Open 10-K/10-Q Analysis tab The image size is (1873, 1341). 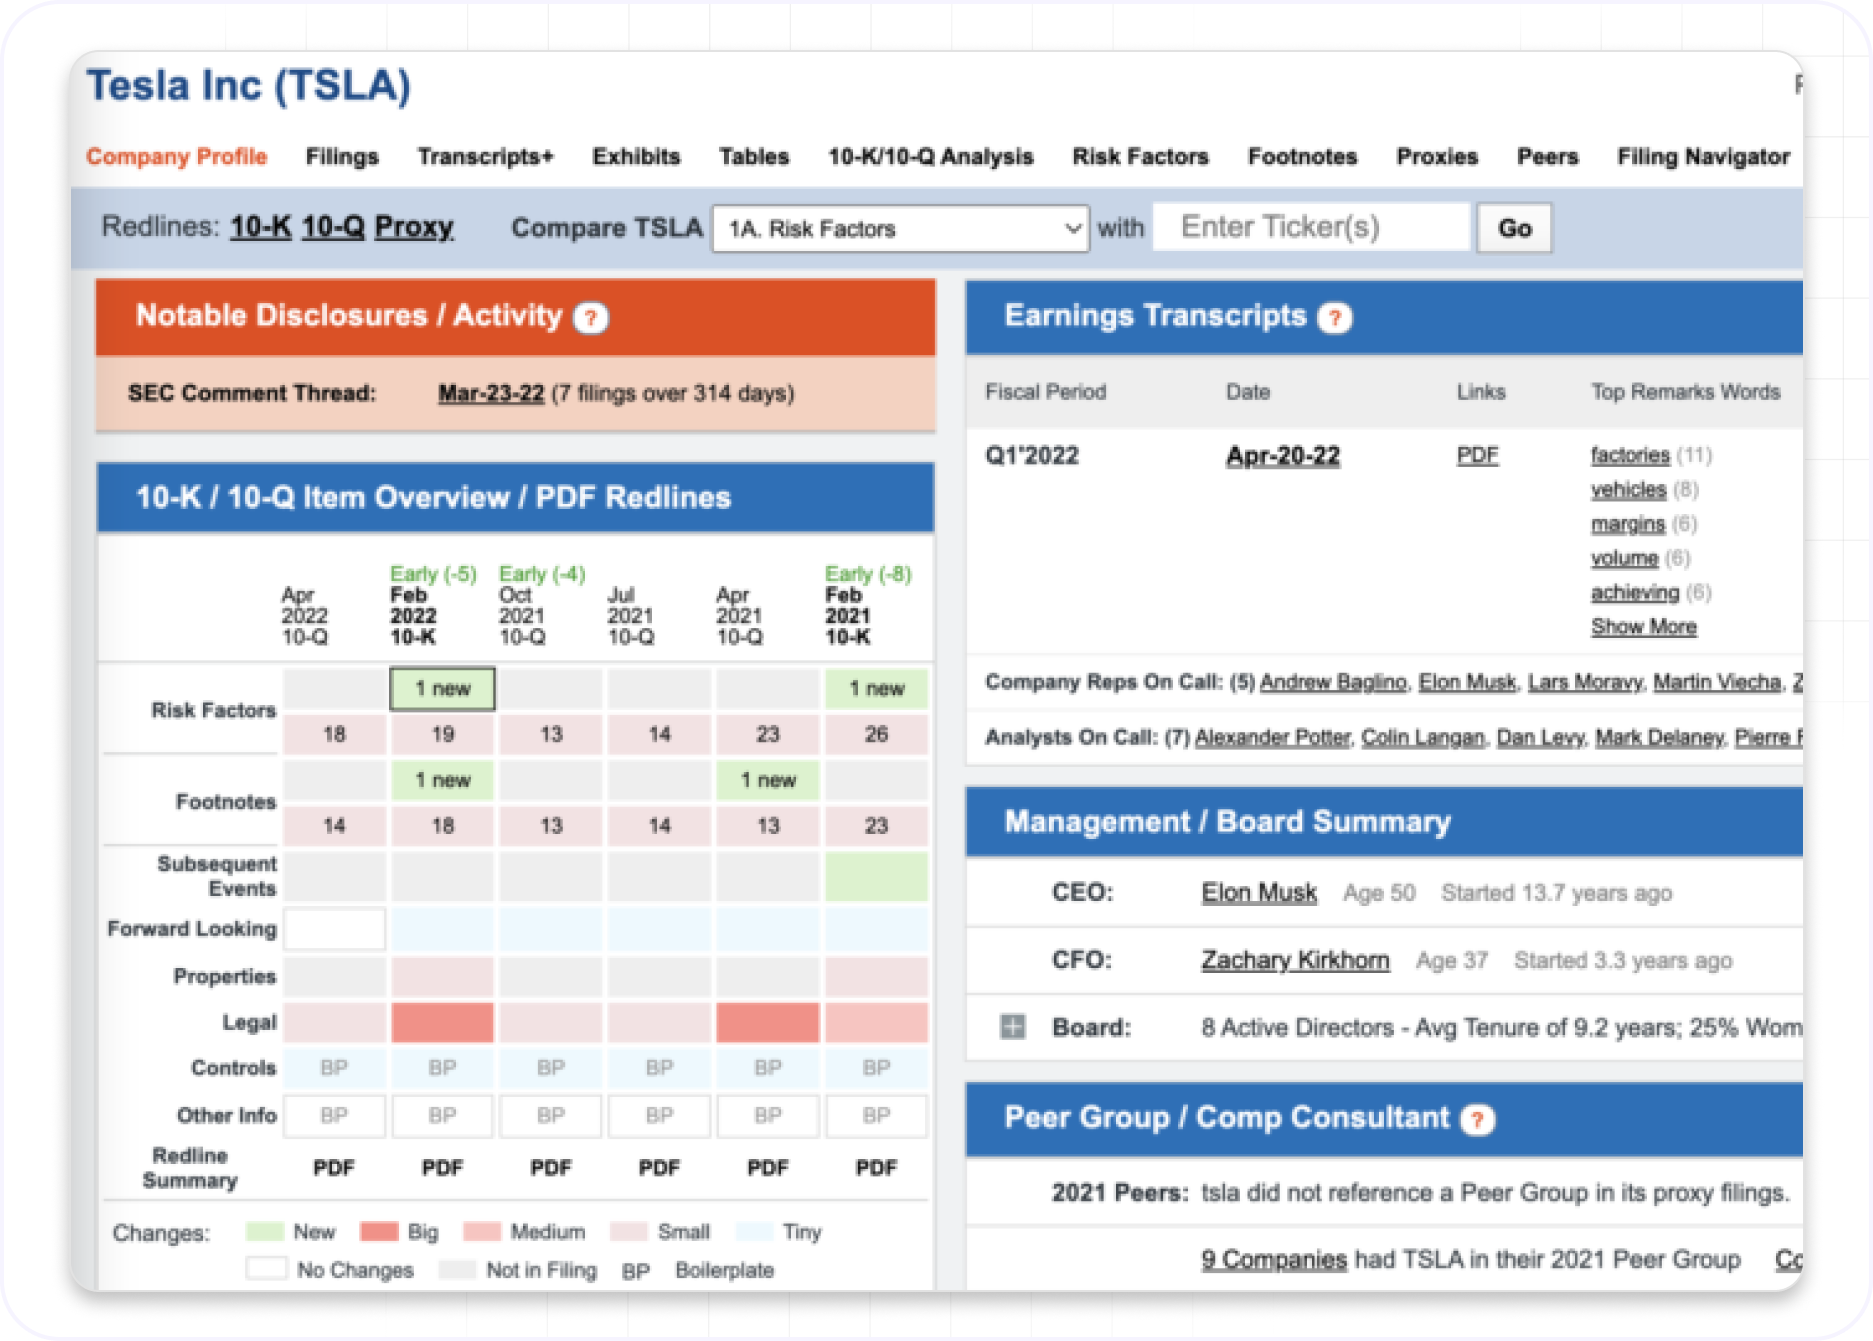click(x=930, y=157)
